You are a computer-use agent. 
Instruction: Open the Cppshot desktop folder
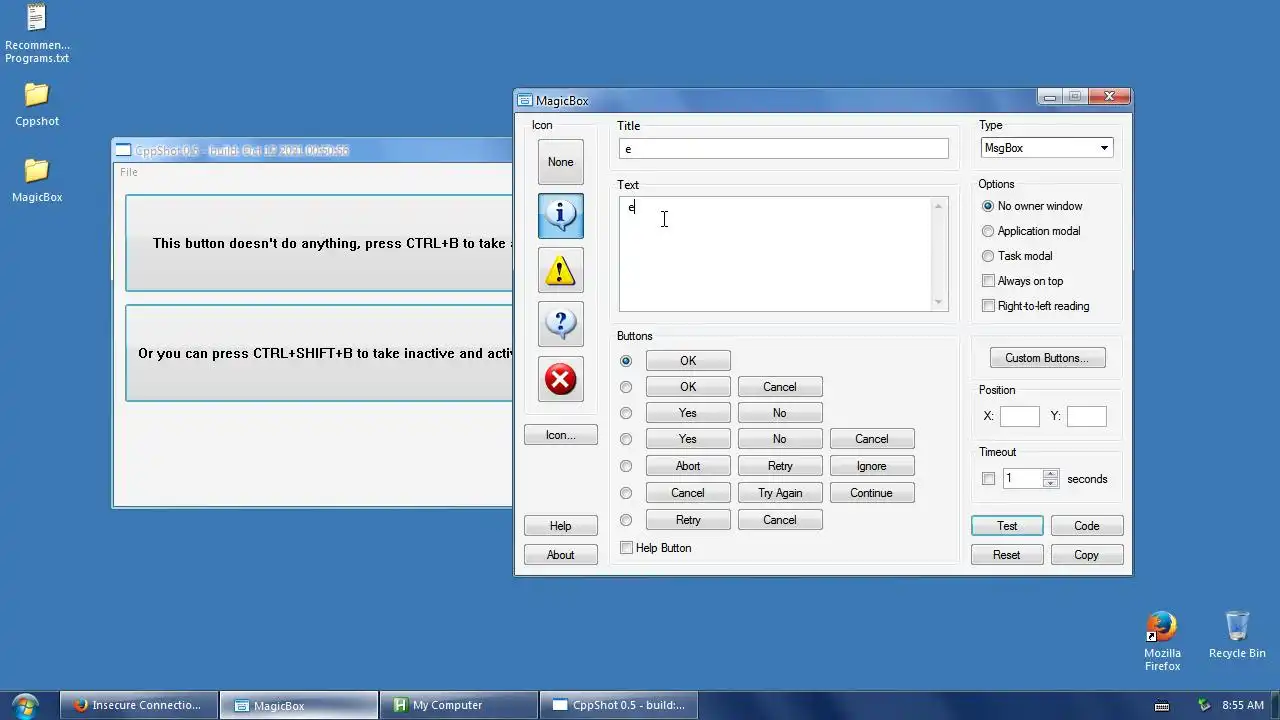pyautogui.click(x=37, y=104)
